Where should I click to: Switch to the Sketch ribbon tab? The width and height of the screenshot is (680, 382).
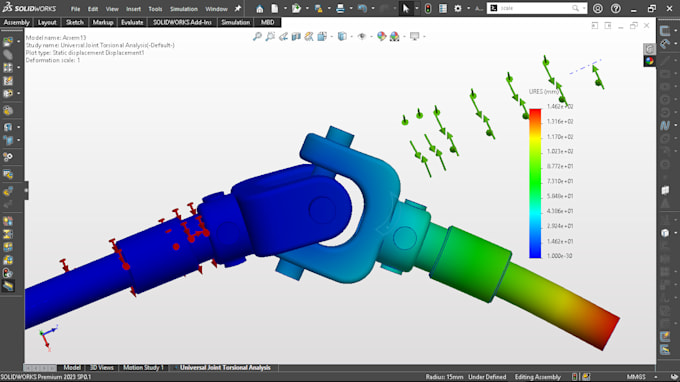[75, 22]
